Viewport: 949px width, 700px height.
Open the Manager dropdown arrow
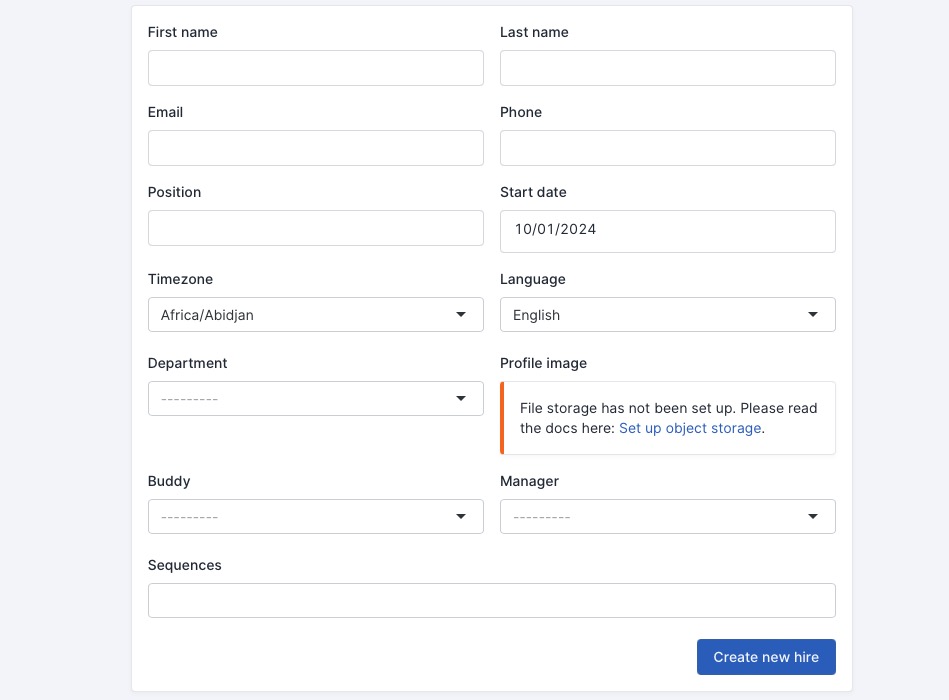point(812,516)
